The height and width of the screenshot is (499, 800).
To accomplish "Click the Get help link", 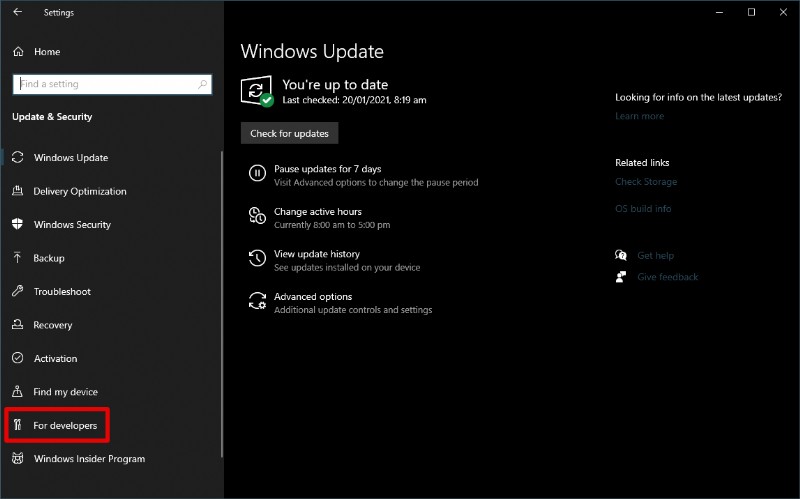I will 655,256.
